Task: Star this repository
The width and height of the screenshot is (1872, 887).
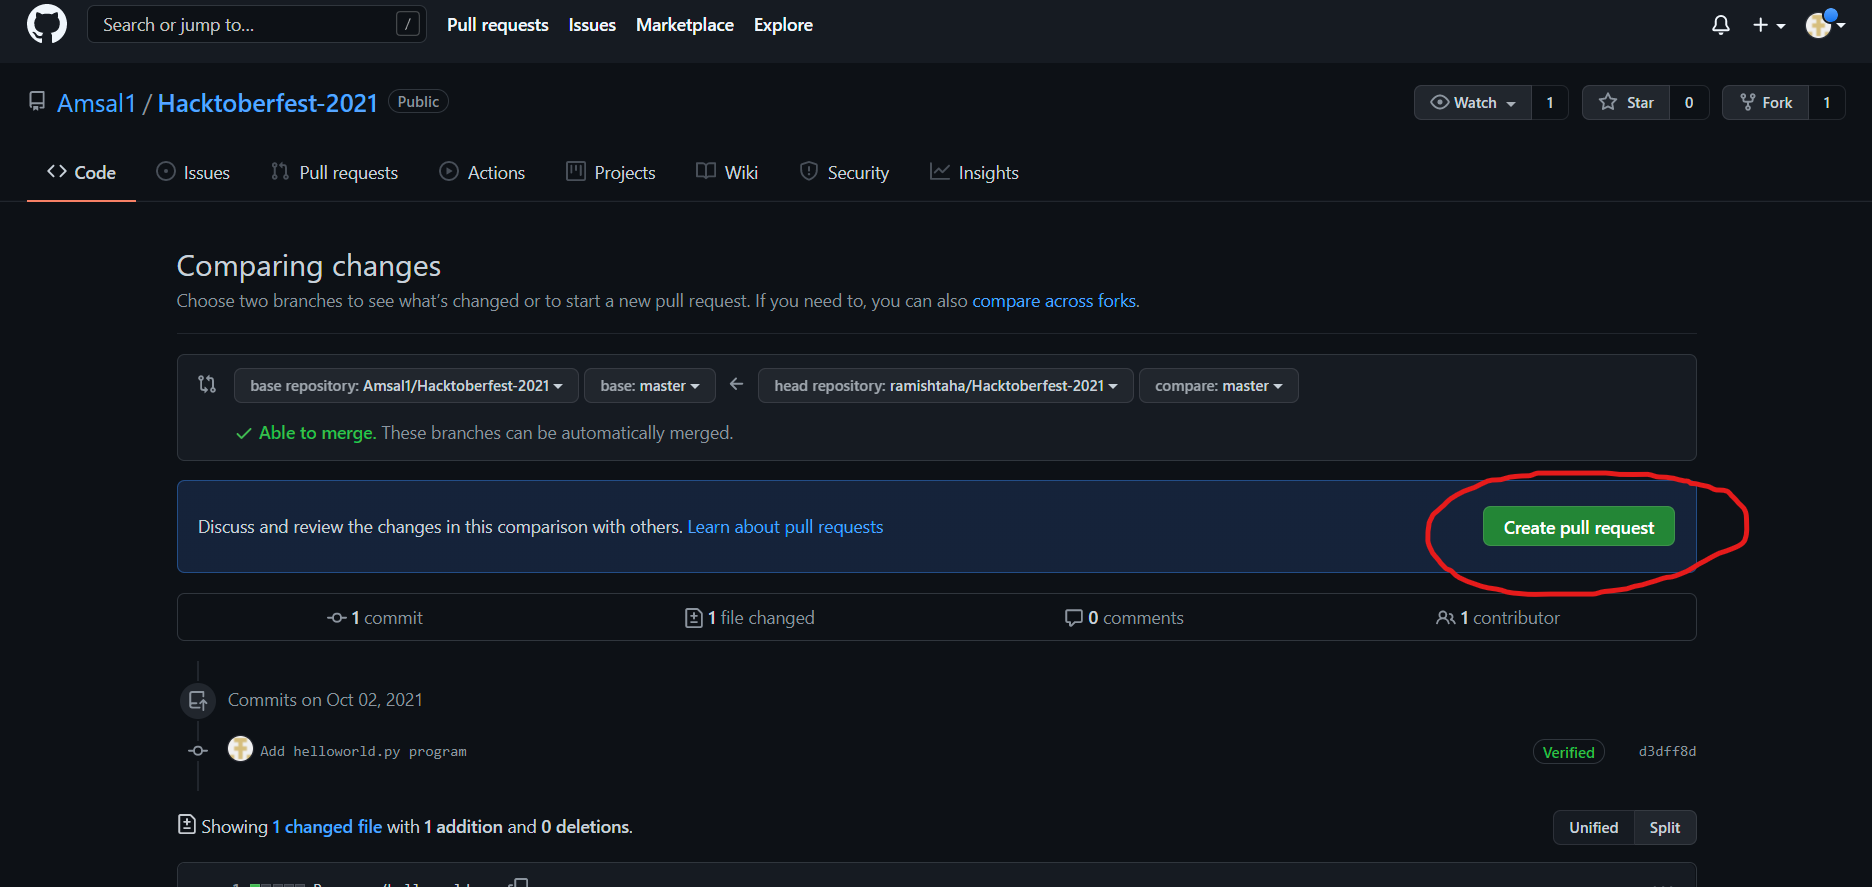Action: [1626, 102]
